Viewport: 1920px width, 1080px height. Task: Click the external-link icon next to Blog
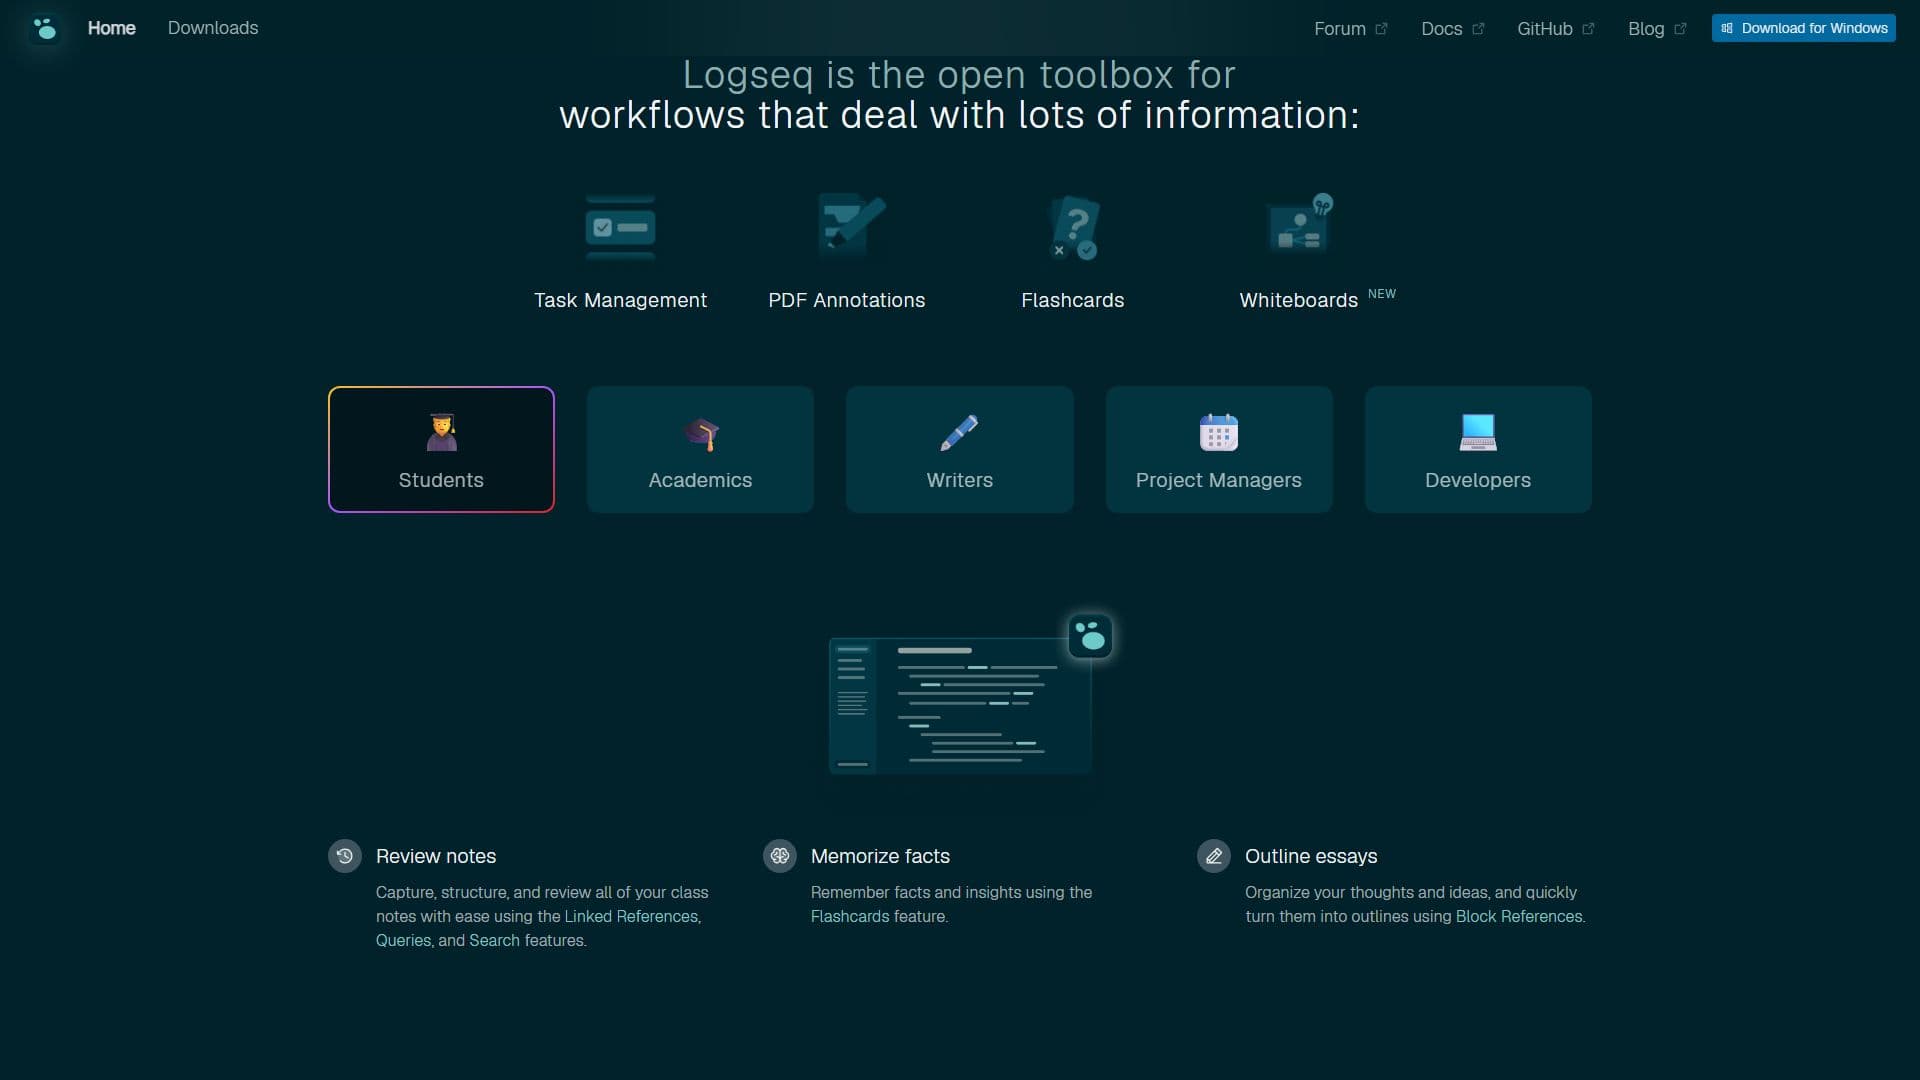(x=1681, y=29)
